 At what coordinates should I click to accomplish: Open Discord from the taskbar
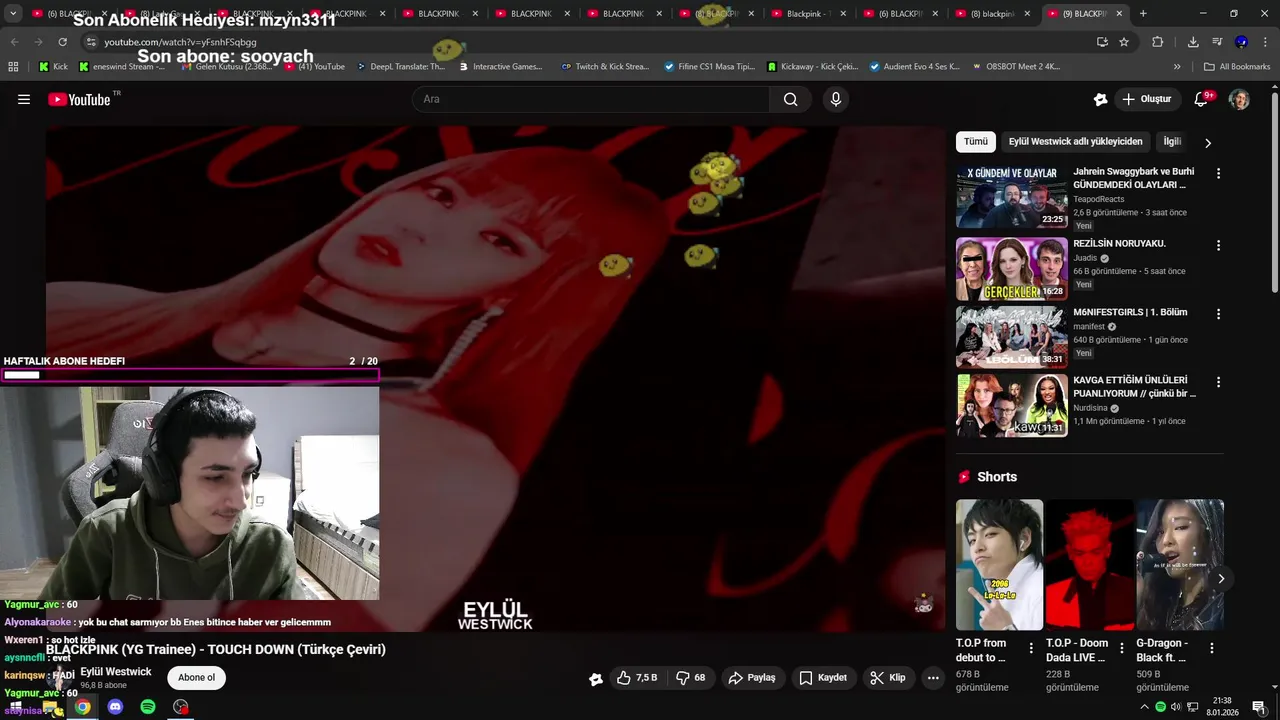pos(115,707)
